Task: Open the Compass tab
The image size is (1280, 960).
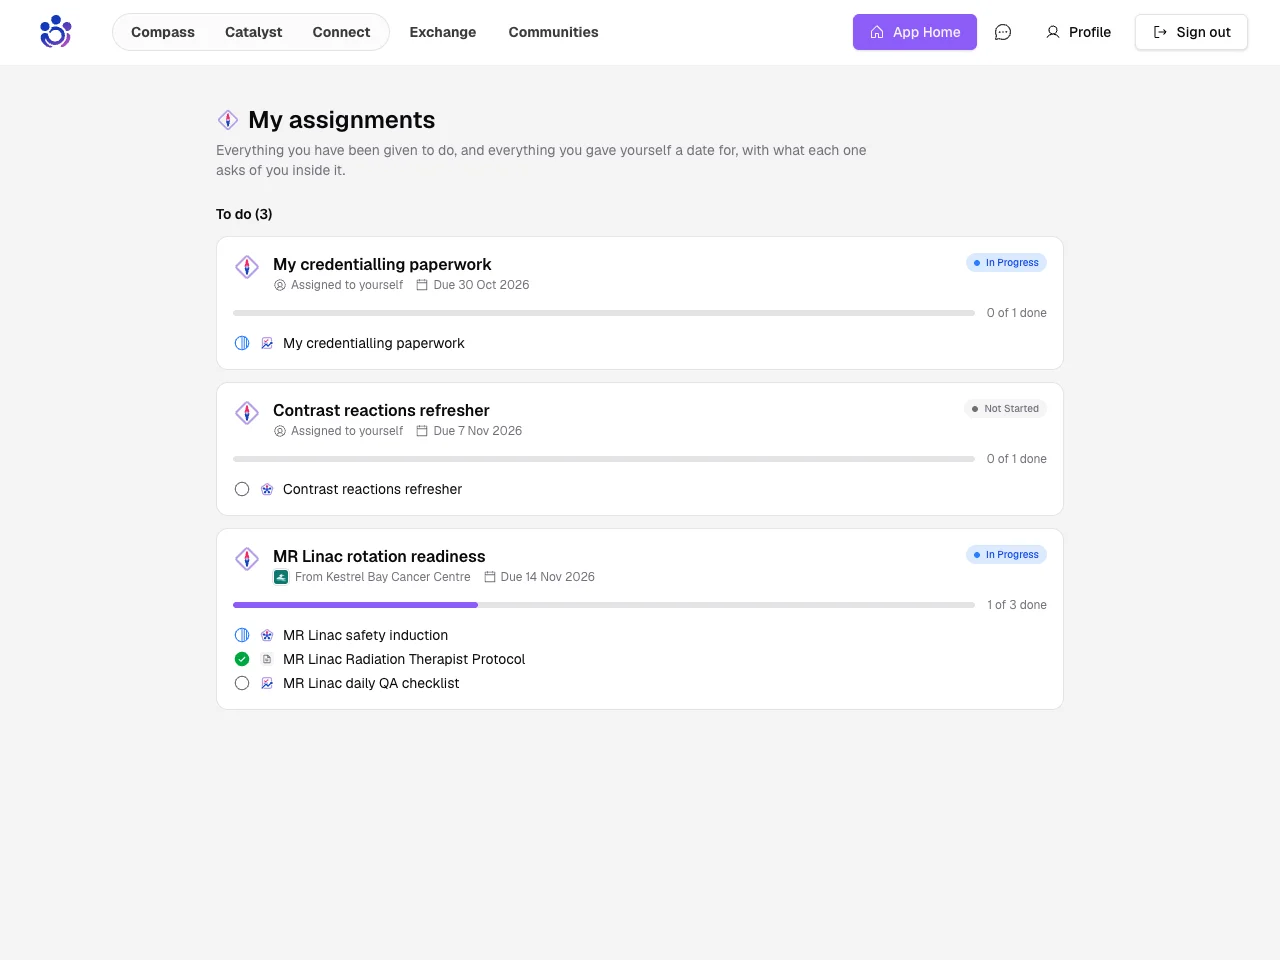Action: (x=163, y=32)
